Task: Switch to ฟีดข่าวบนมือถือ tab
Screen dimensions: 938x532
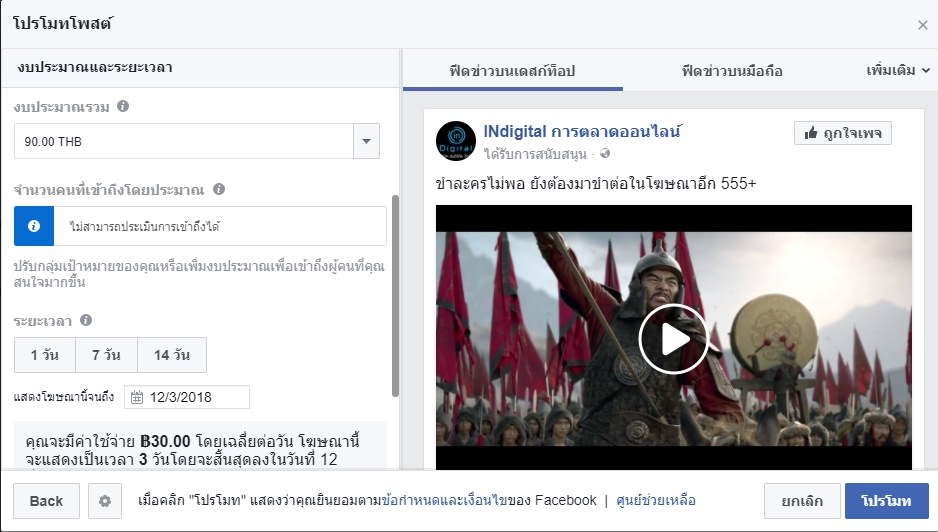Action: pyautogui.click(x=732, y=71)
